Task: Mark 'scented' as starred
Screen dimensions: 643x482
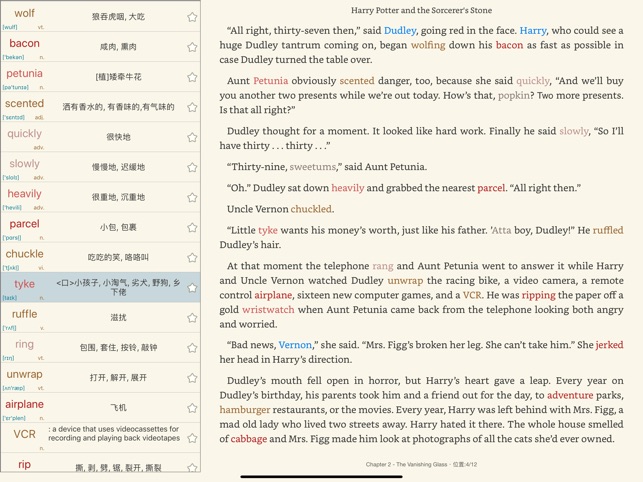Action: point(192,107)
